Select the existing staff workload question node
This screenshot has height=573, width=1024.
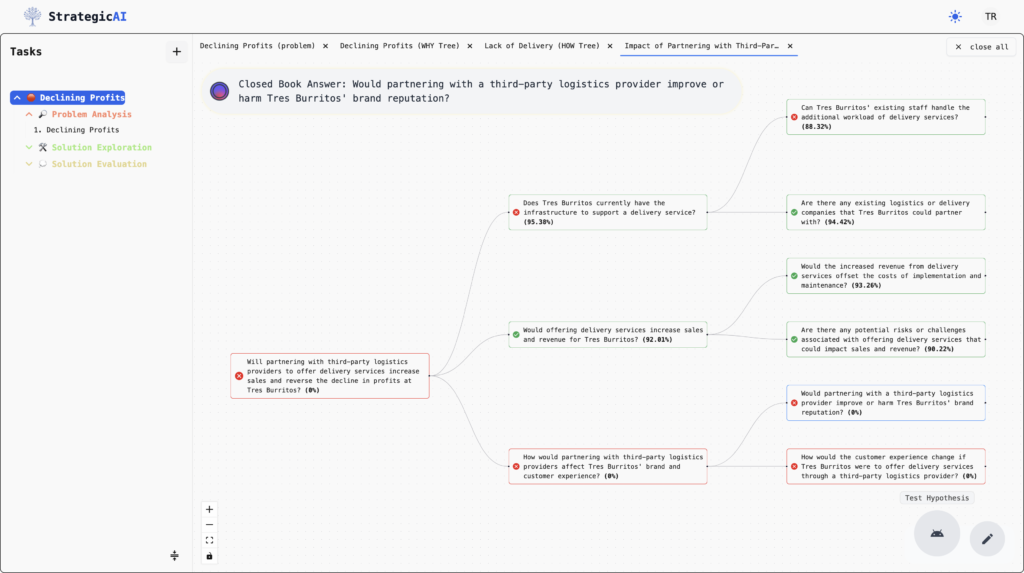pyautogui.click(x=885, y=116)
